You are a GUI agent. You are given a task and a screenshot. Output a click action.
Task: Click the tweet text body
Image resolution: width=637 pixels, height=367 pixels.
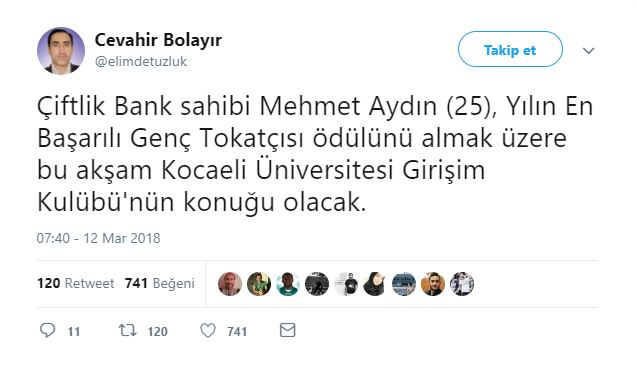tap(315, 154)
